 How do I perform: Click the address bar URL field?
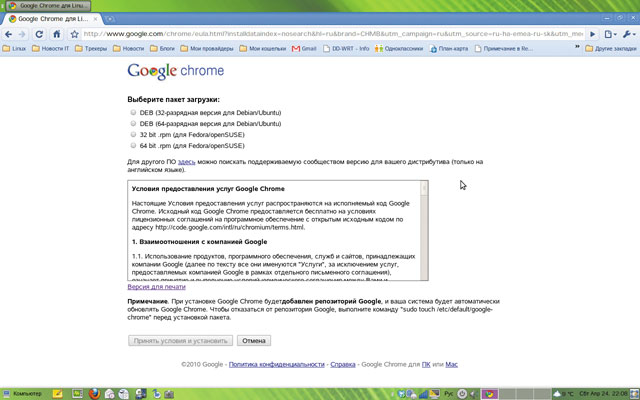coord(333,34)
